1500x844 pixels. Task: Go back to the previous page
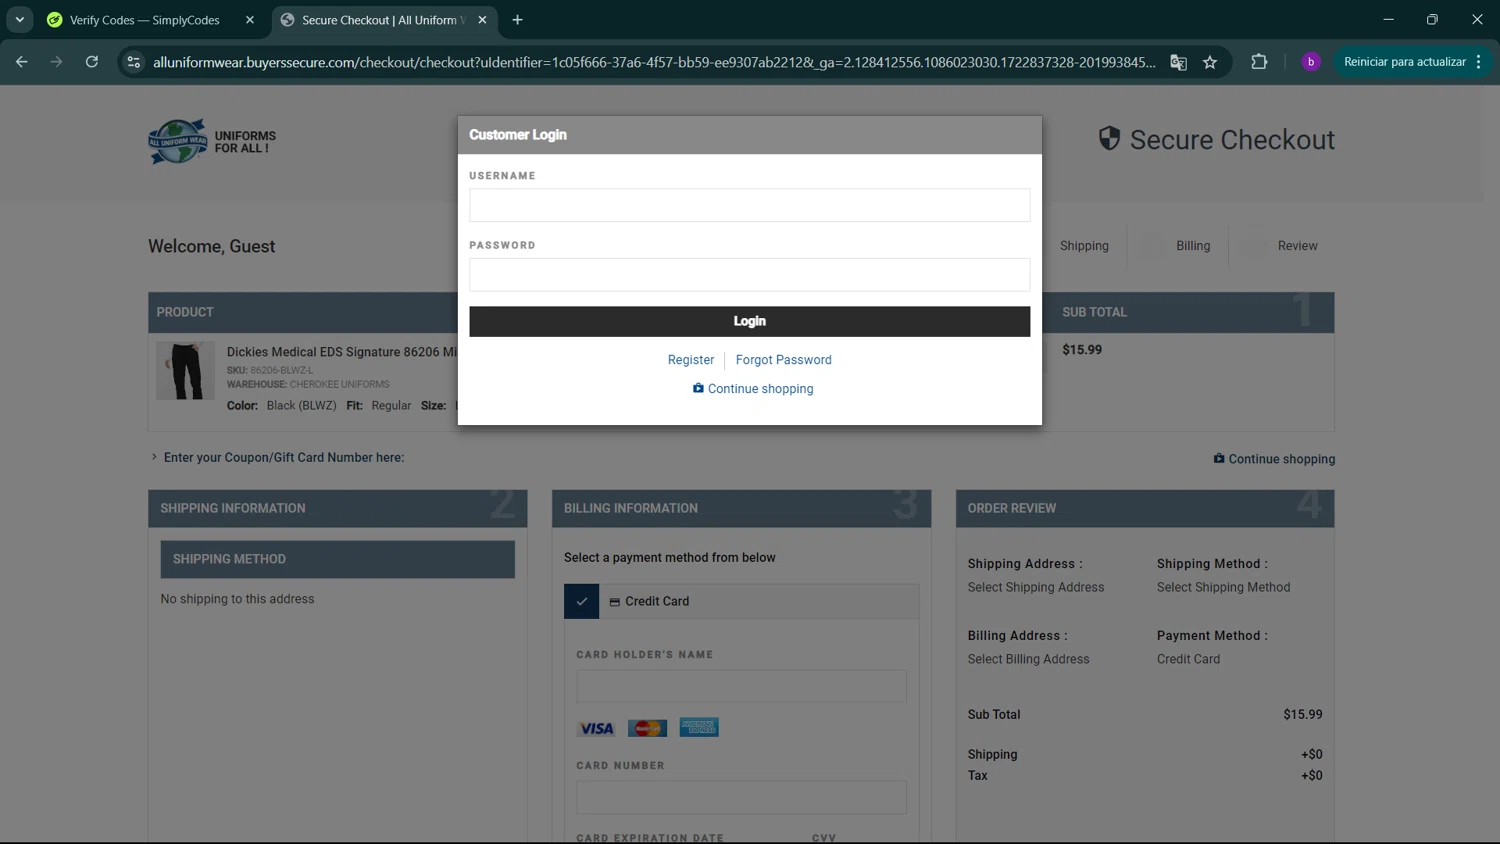click(x=22, y=62)
